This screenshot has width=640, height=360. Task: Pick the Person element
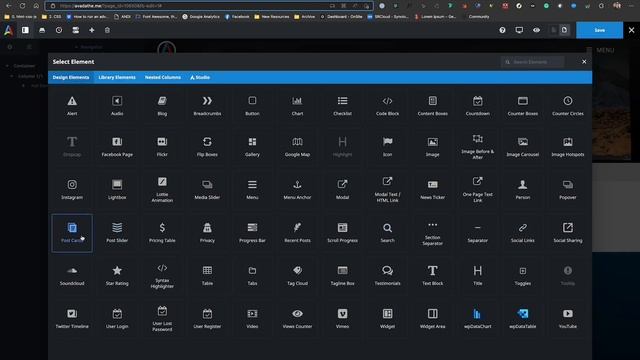coord(523,189)
